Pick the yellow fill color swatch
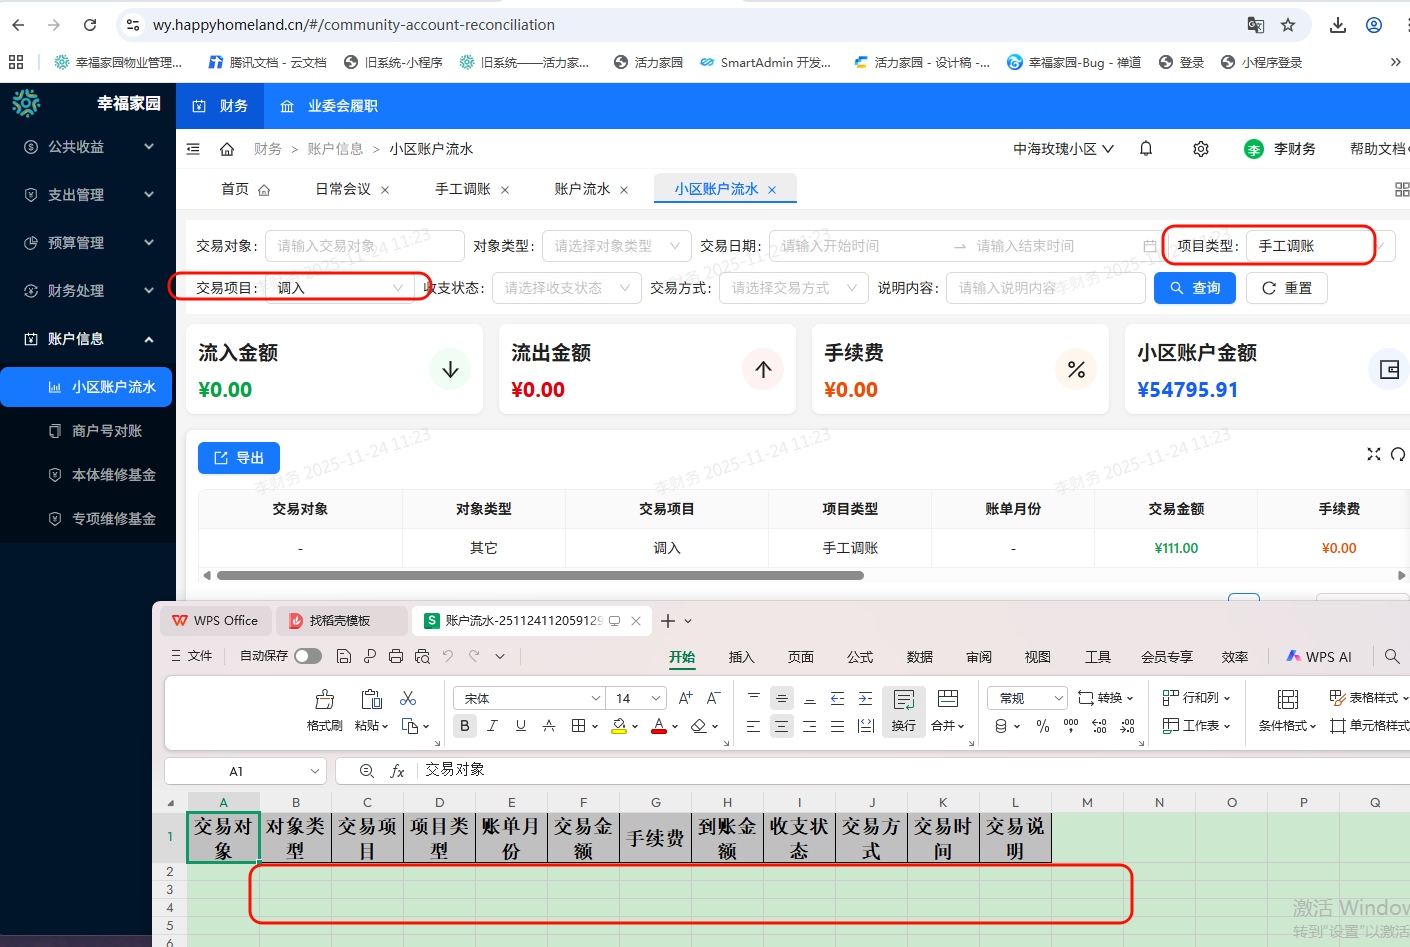The width and height of the screenshot is (1410, 947). coord(619,725)
